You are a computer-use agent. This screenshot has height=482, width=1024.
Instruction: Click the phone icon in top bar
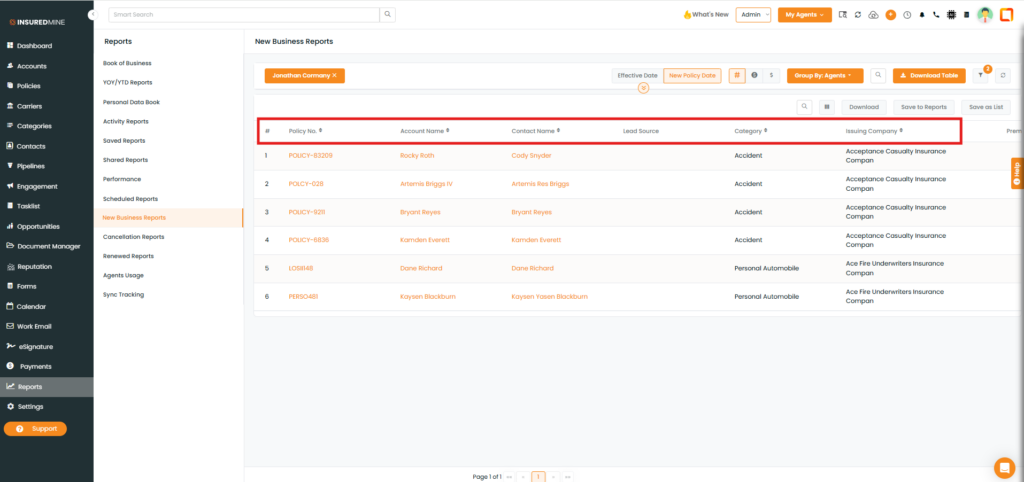(936, 15)
